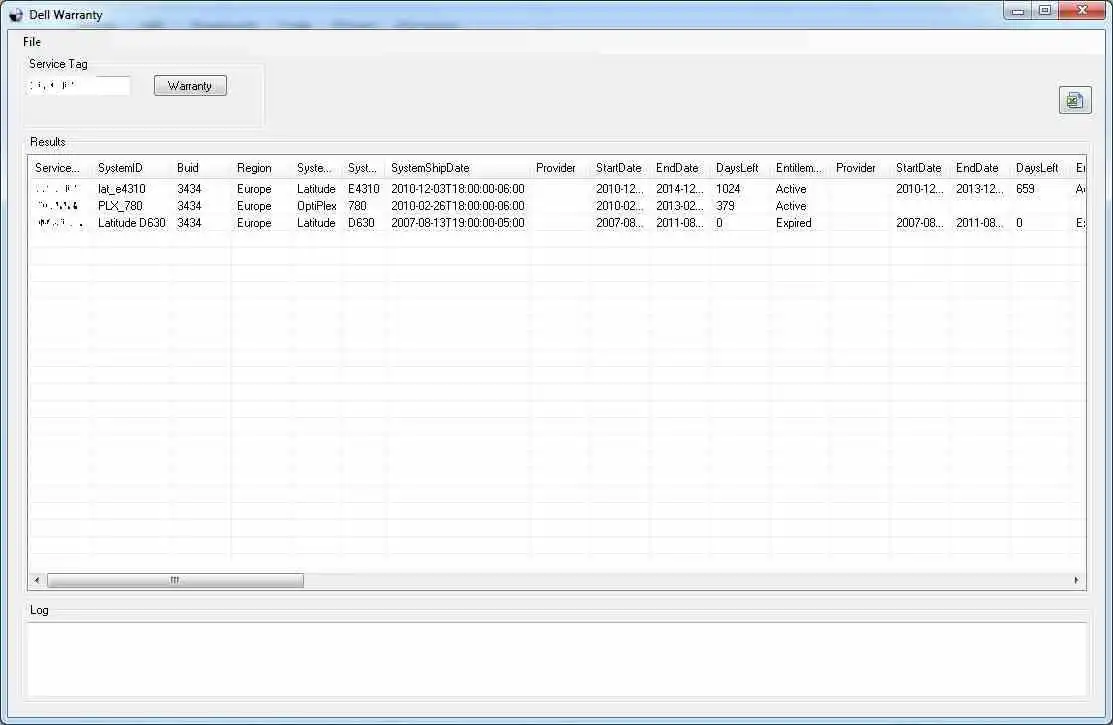Click the second EndDate column header

pyautogui.click(x=980, y=168)
